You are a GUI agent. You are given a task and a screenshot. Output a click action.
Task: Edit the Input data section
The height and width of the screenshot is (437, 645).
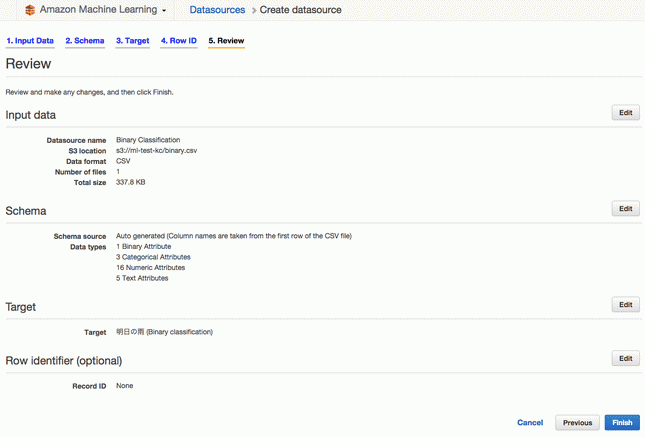coord(625,113)
